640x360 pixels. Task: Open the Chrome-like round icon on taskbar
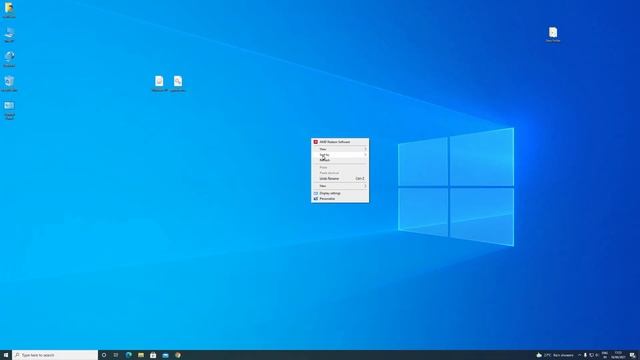coord(178,355)
